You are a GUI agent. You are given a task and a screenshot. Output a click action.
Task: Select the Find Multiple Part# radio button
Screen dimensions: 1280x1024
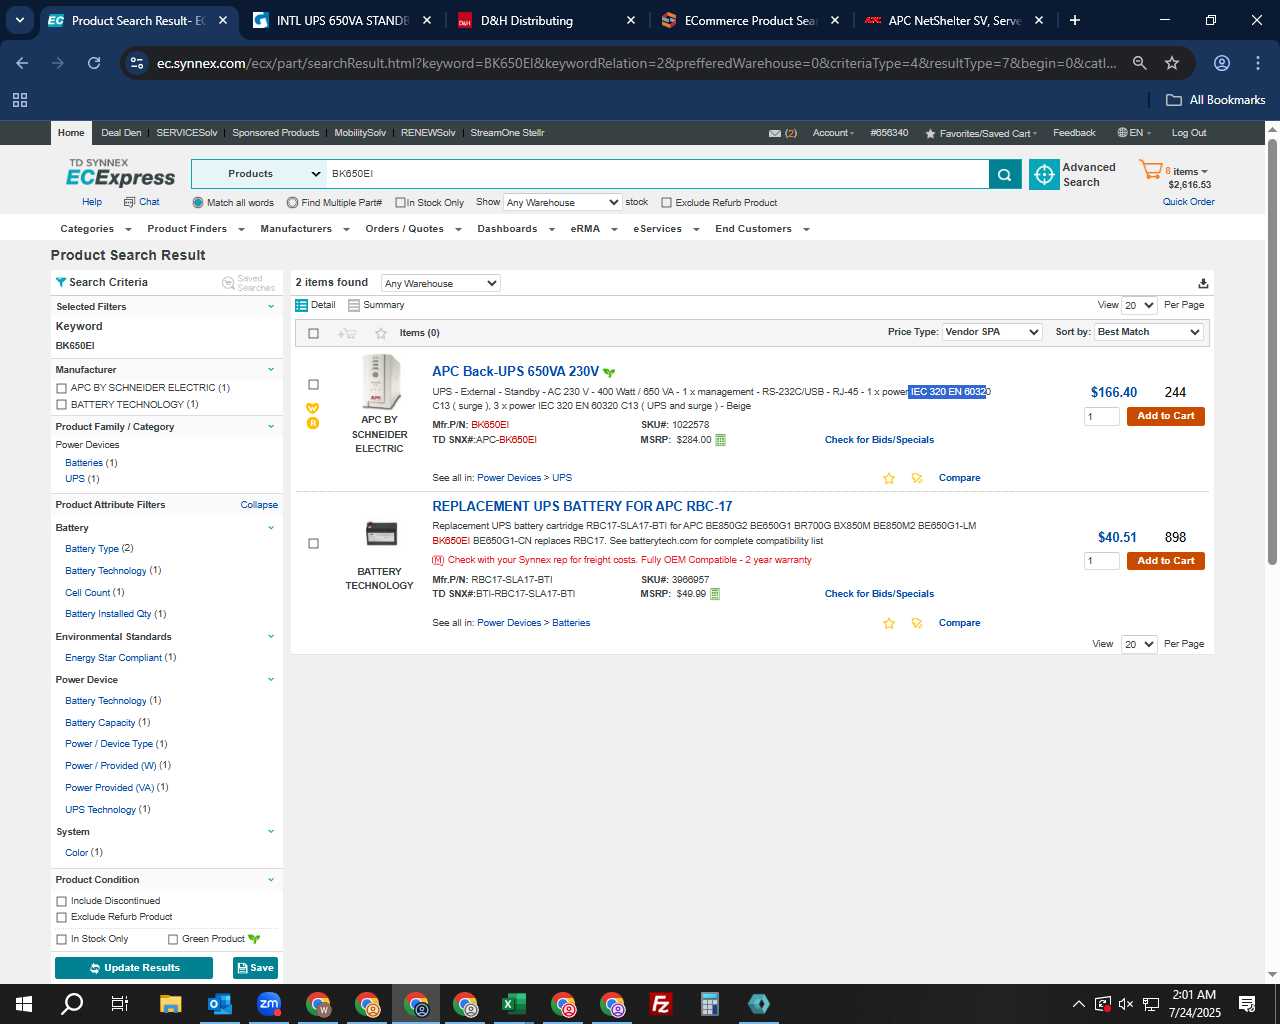coord(292,203)
